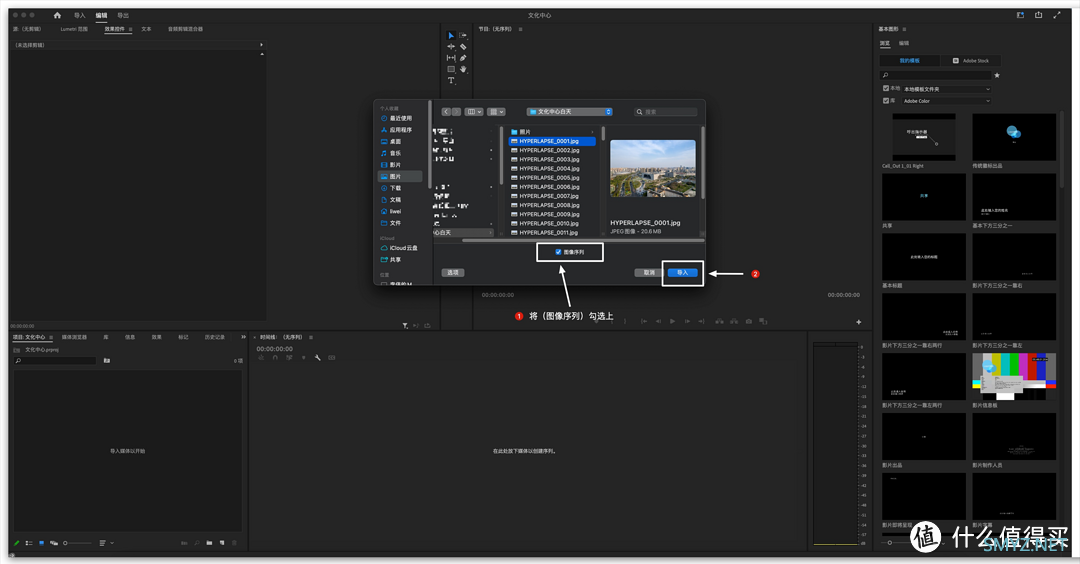Click the filter icon in effect controls footer
This screenshot has width=1080, height=564.
click(405, 326)
